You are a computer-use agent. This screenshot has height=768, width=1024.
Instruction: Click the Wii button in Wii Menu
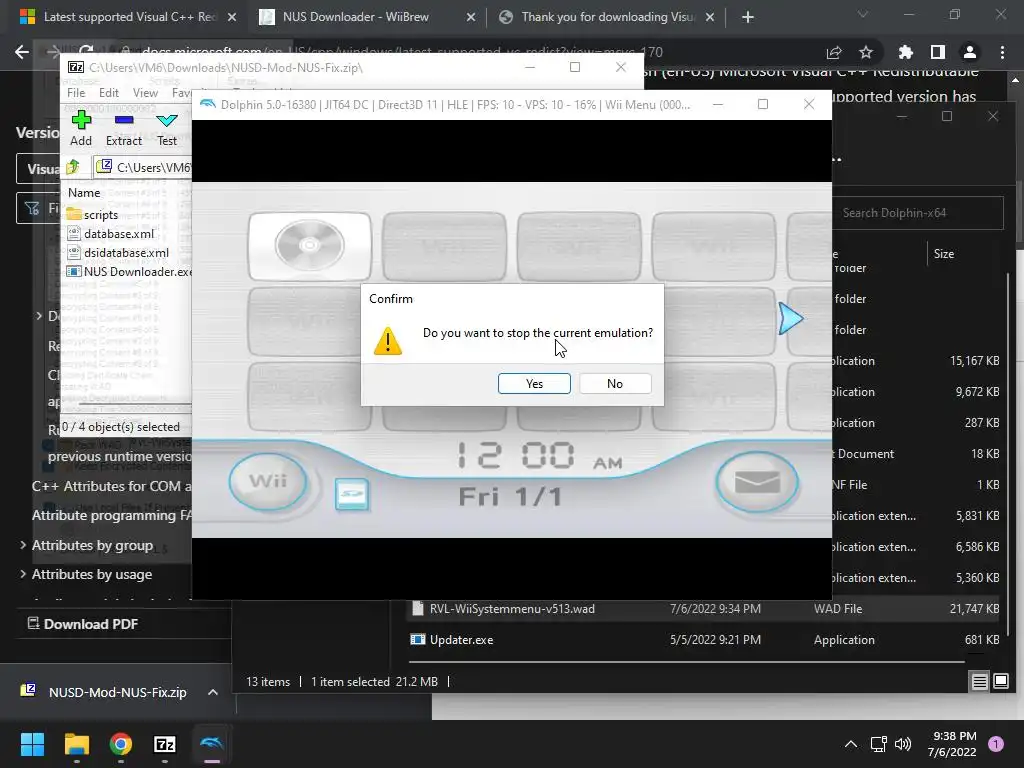tap(268, 481)
